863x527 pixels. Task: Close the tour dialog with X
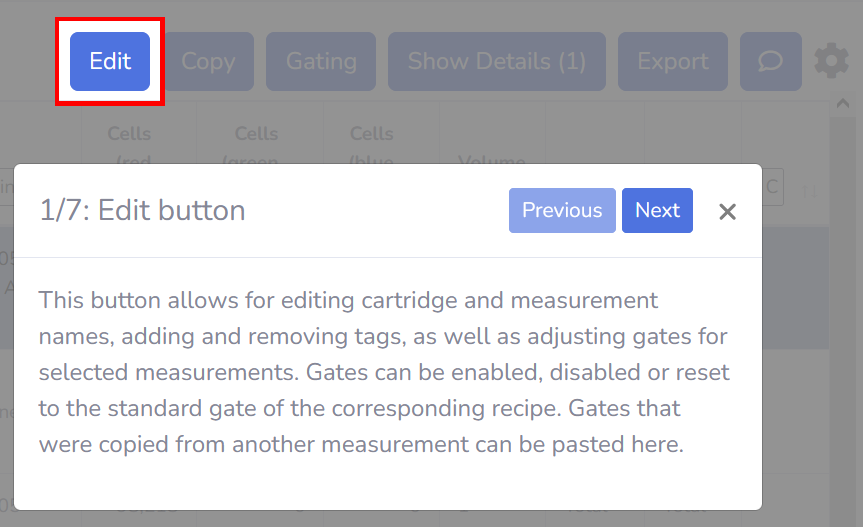pyautogui.click(x=727, y=211)
